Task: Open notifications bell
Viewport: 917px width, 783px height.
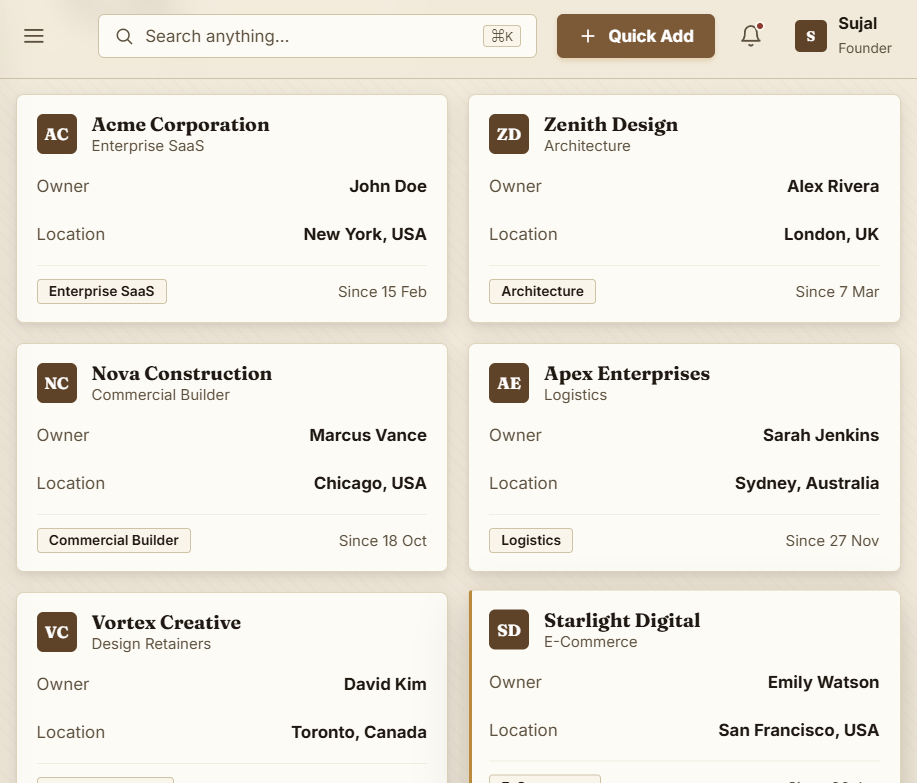Action: 751,36
